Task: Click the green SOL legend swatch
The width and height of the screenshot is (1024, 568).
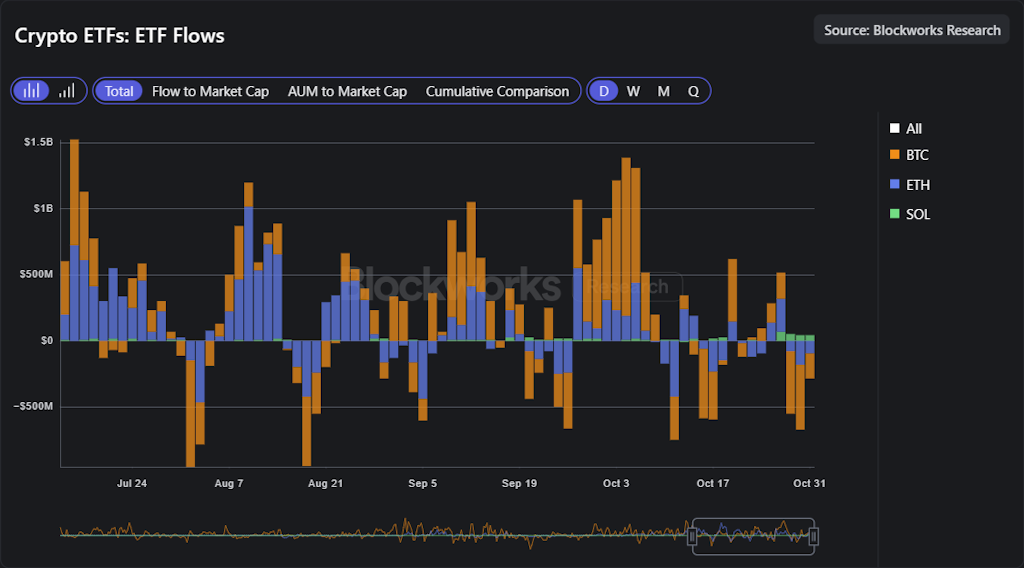Action: click(x=894, y=214)
